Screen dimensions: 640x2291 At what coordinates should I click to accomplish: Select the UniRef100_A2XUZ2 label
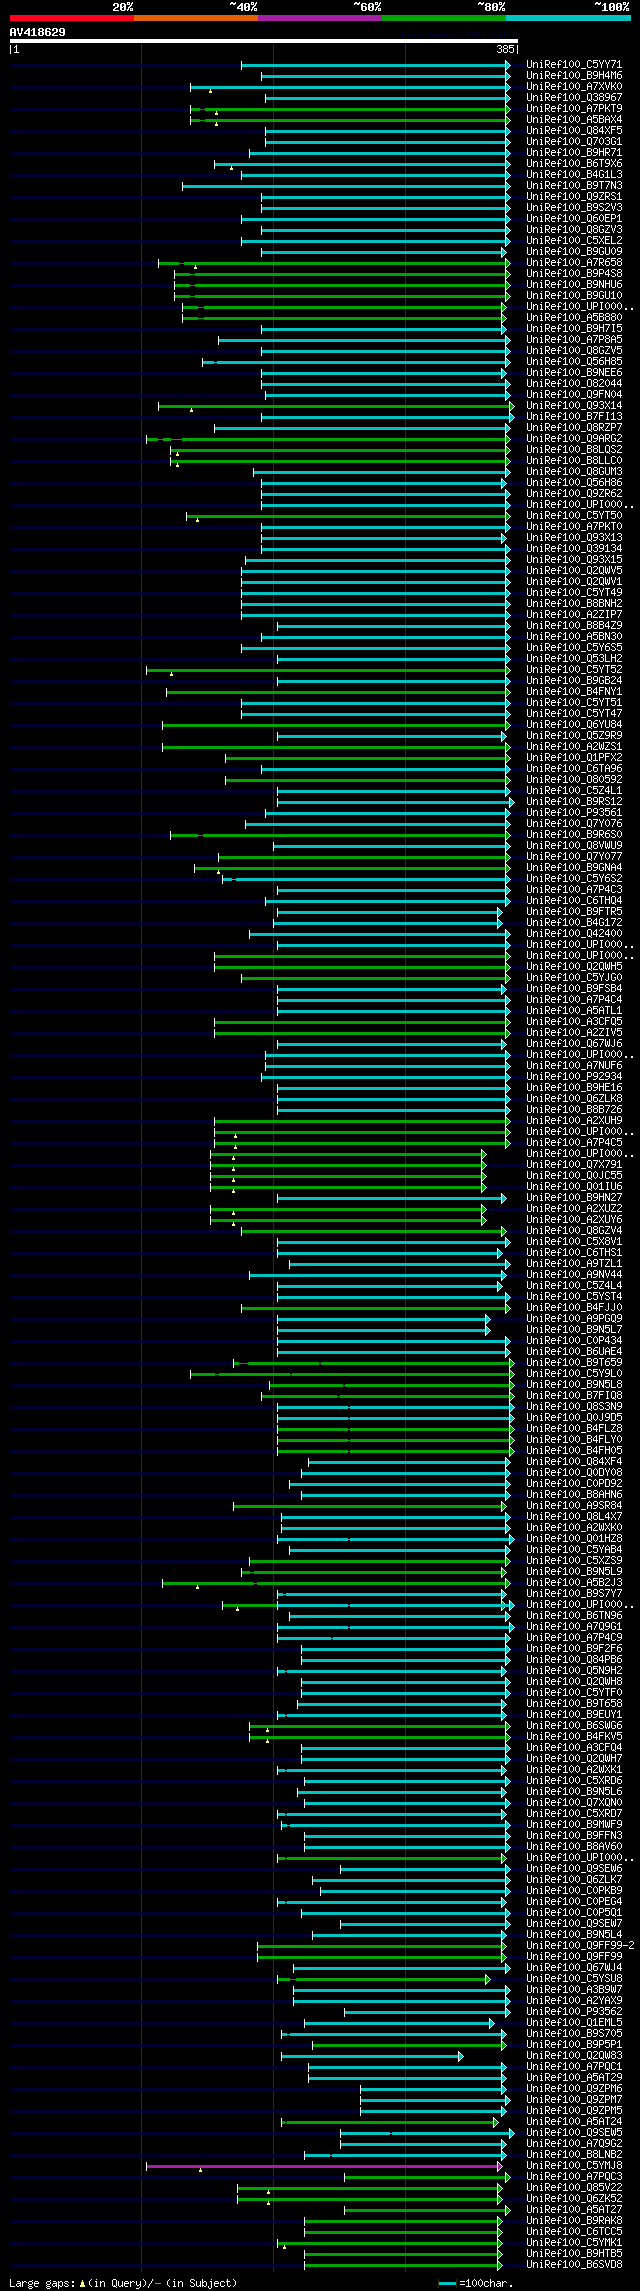574,1208
